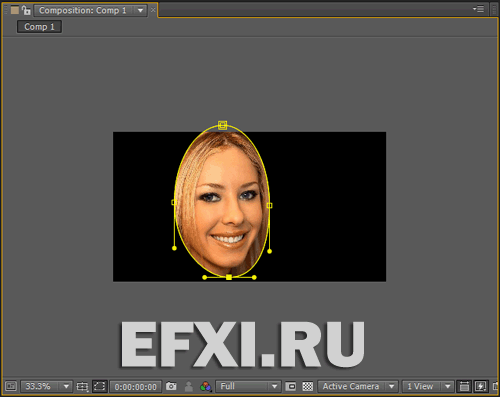Select the top mask vertex on the ellipse
500x397 pixels.
tap(223, 125)
